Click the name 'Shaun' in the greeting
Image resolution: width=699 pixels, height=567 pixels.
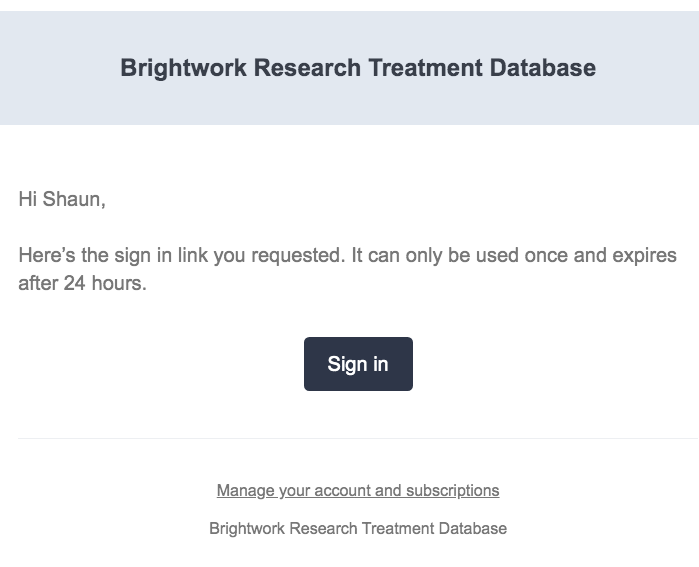73,199
